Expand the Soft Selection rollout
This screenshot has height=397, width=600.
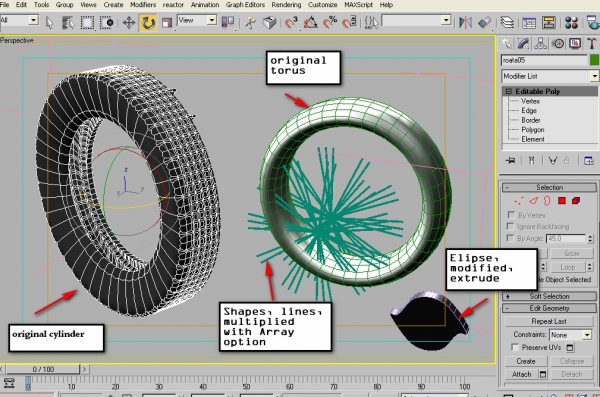(549, 296)
